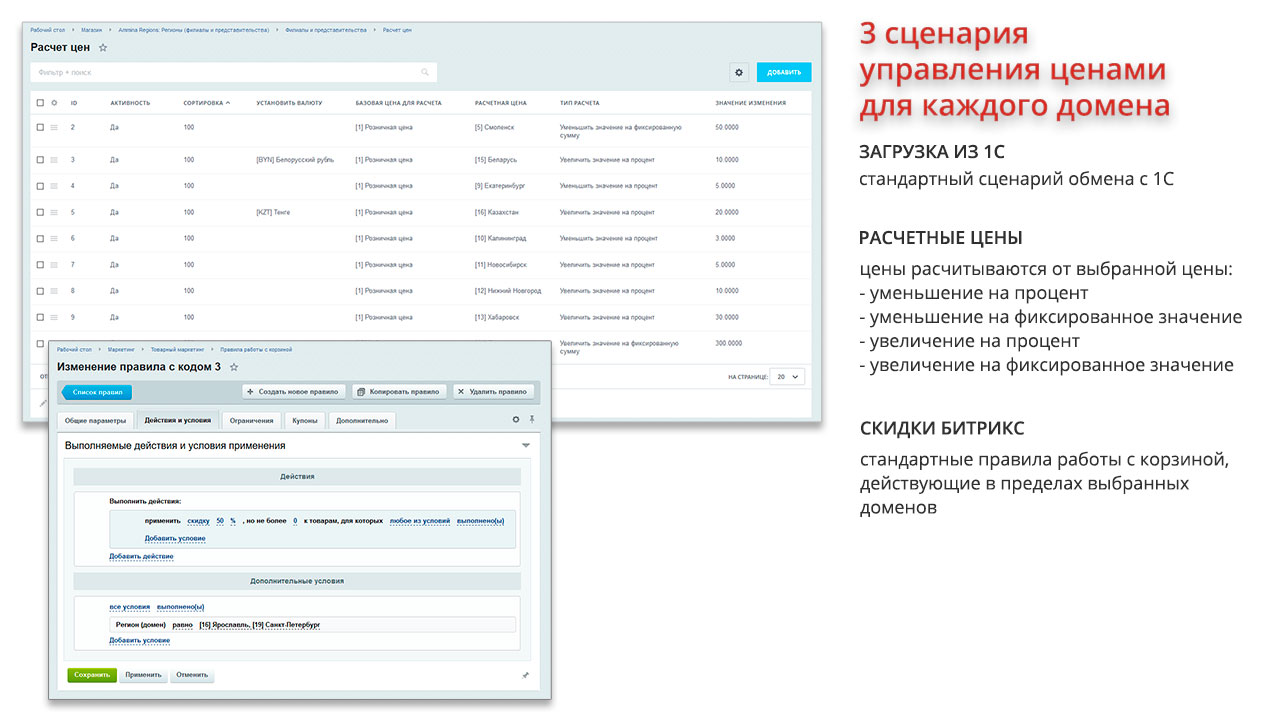Viewport: 1280px width, 720px height.
Task: Open the 'На странице' 20 dropdown
Action: pyautogui.click(x=789, y=377)
